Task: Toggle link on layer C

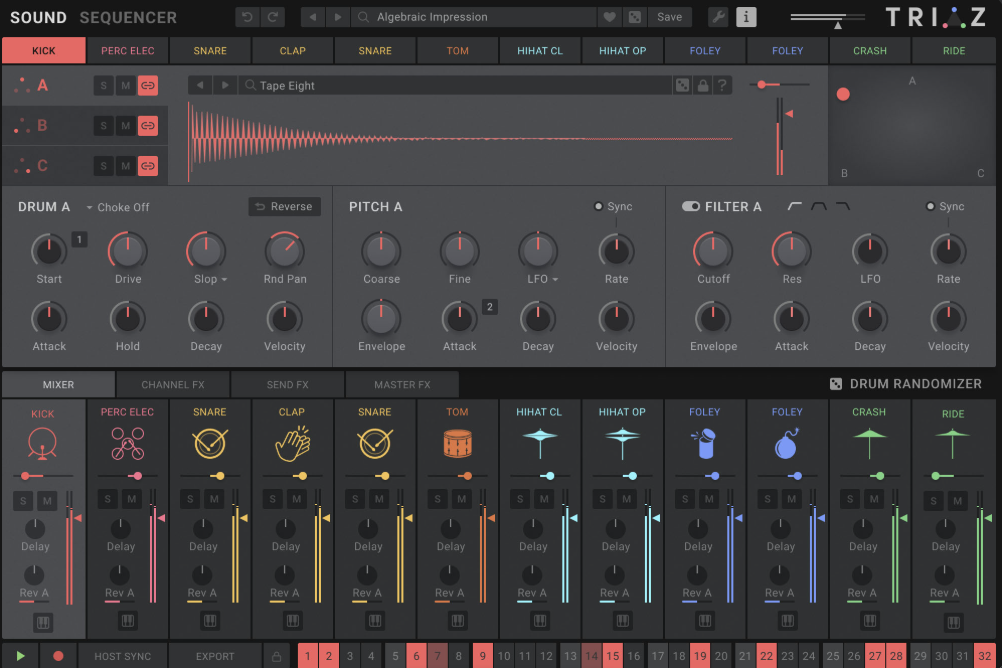Action: 148,166
